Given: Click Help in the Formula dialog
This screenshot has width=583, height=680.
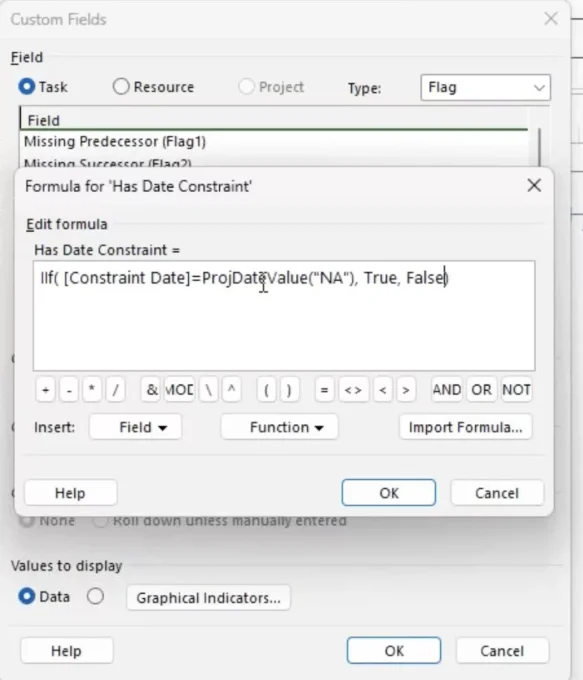Looking at the screenshot, I should click(x=70, y=493).
